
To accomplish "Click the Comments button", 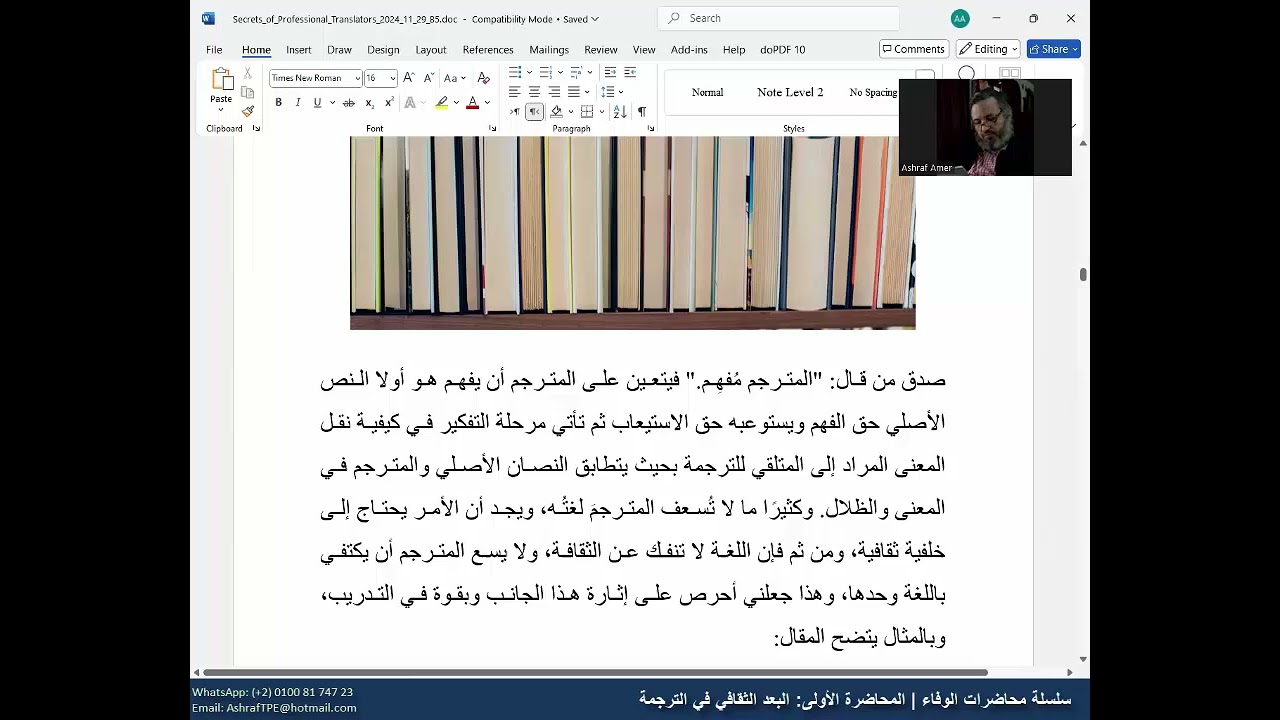I will (x=914, y=49).
